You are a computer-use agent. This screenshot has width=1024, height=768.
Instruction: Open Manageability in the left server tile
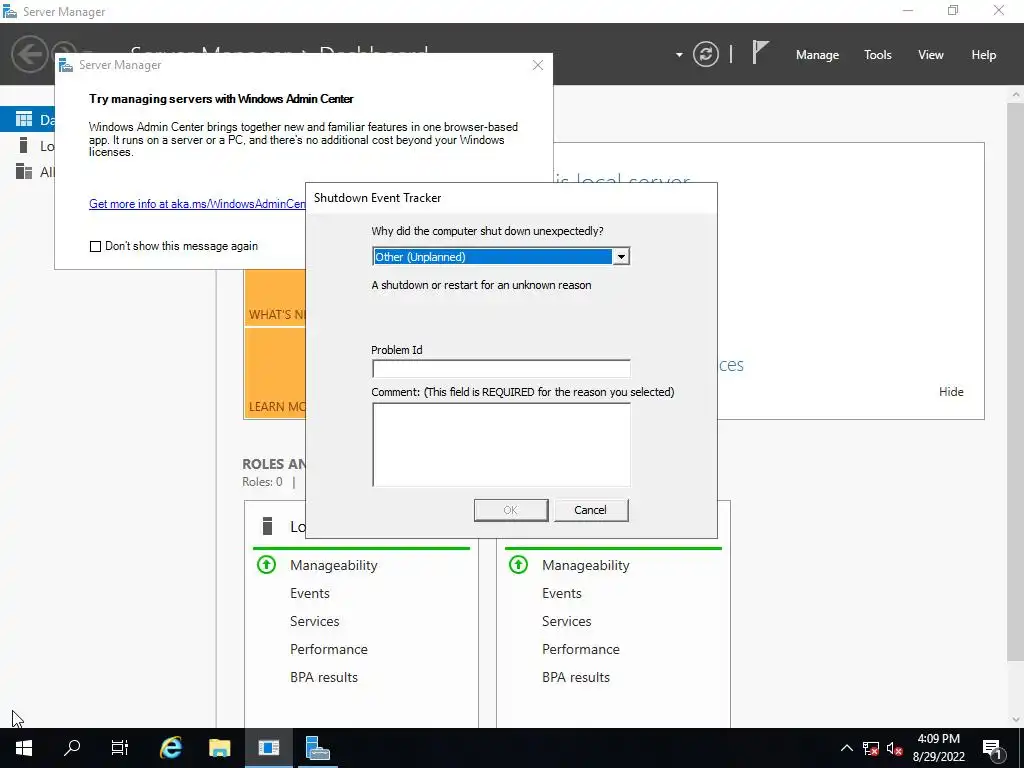tap(334, 566)
